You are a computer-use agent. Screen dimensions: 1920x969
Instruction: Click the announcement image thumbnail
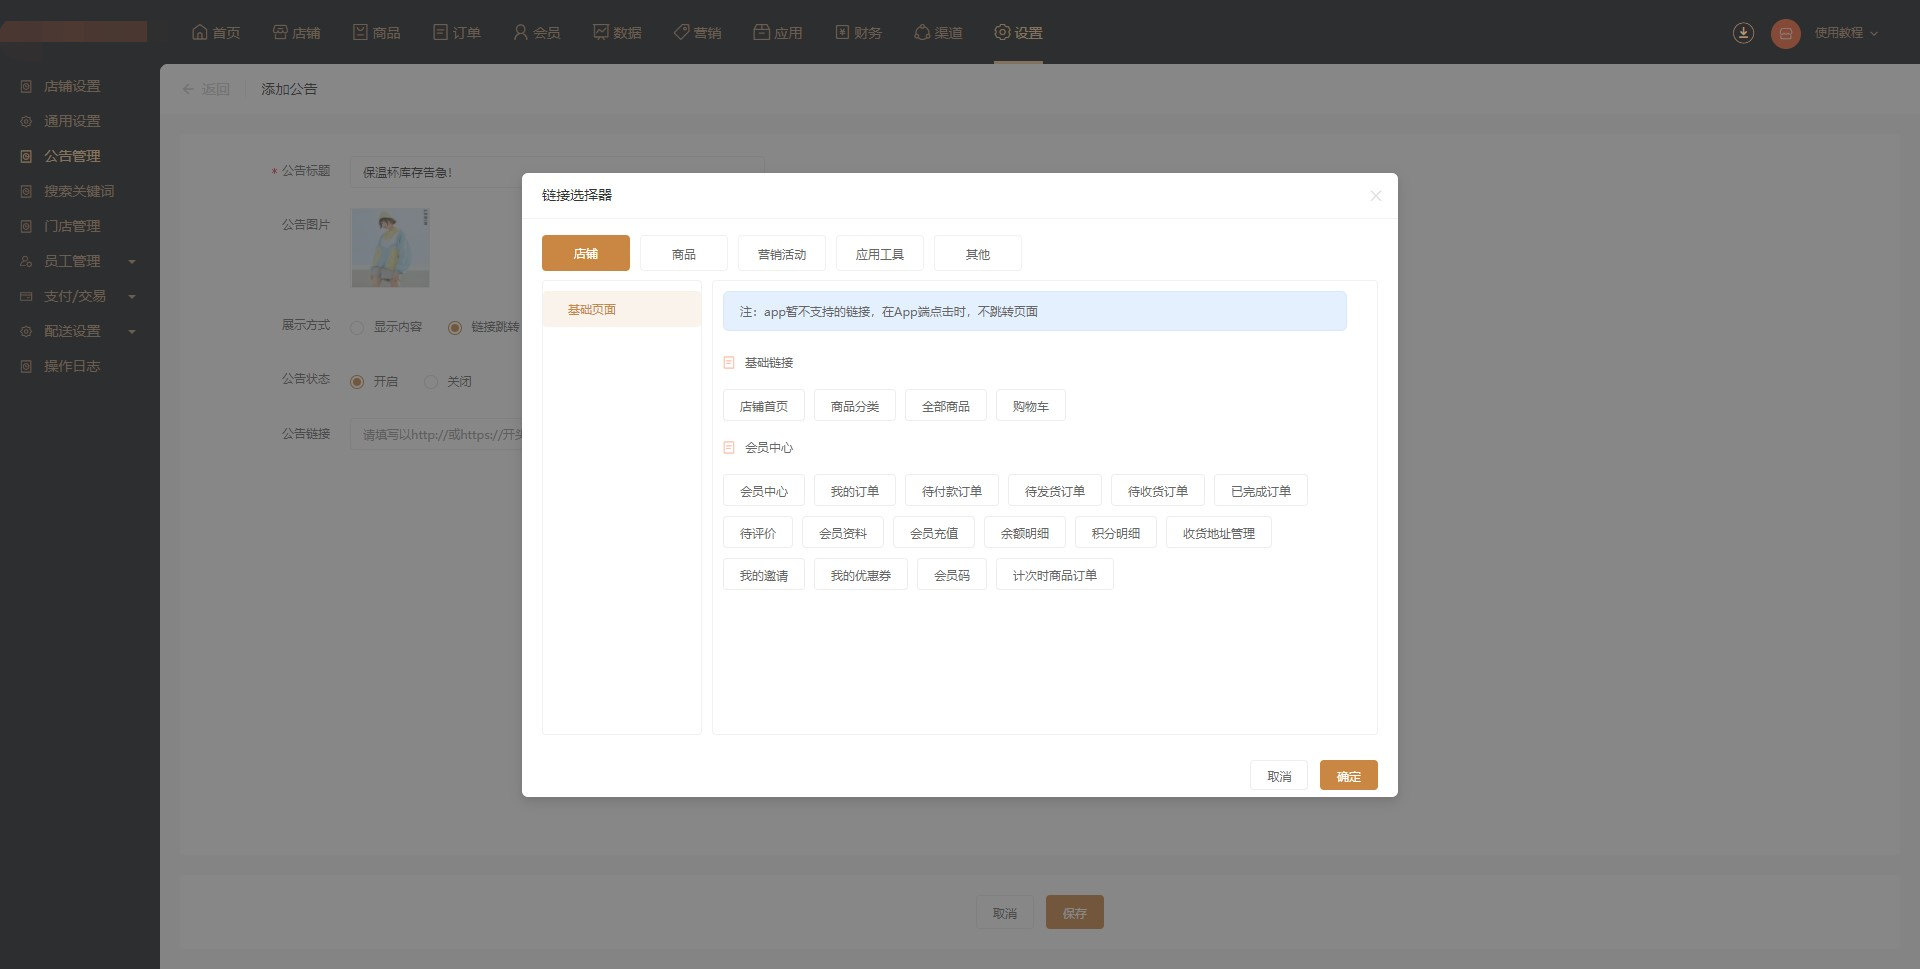[x=390, y=248]
